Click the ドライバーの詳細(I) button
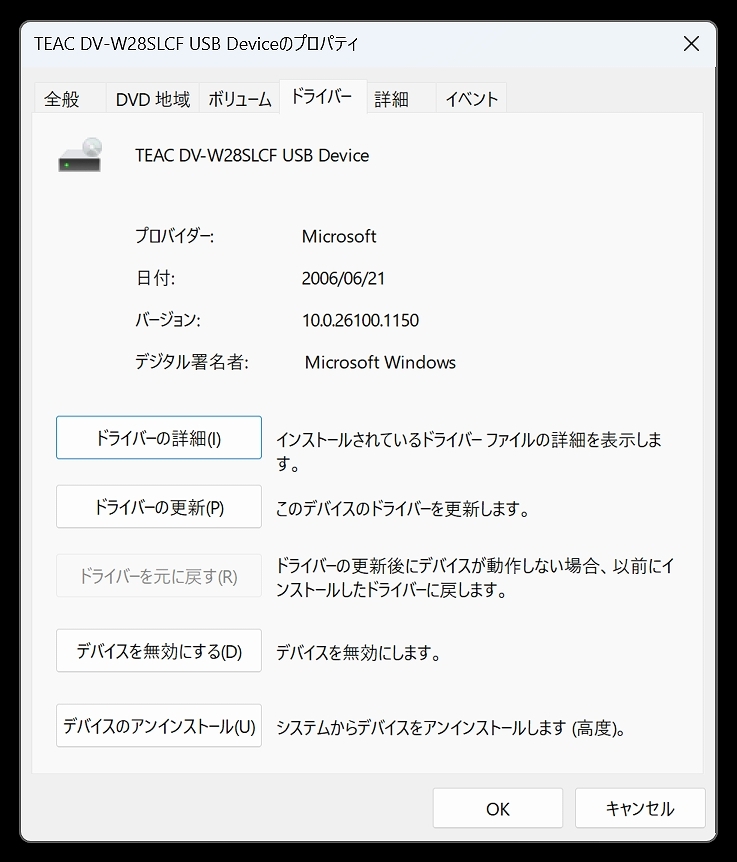This screenshot has height=862, width=737. [x=159, y=438]
